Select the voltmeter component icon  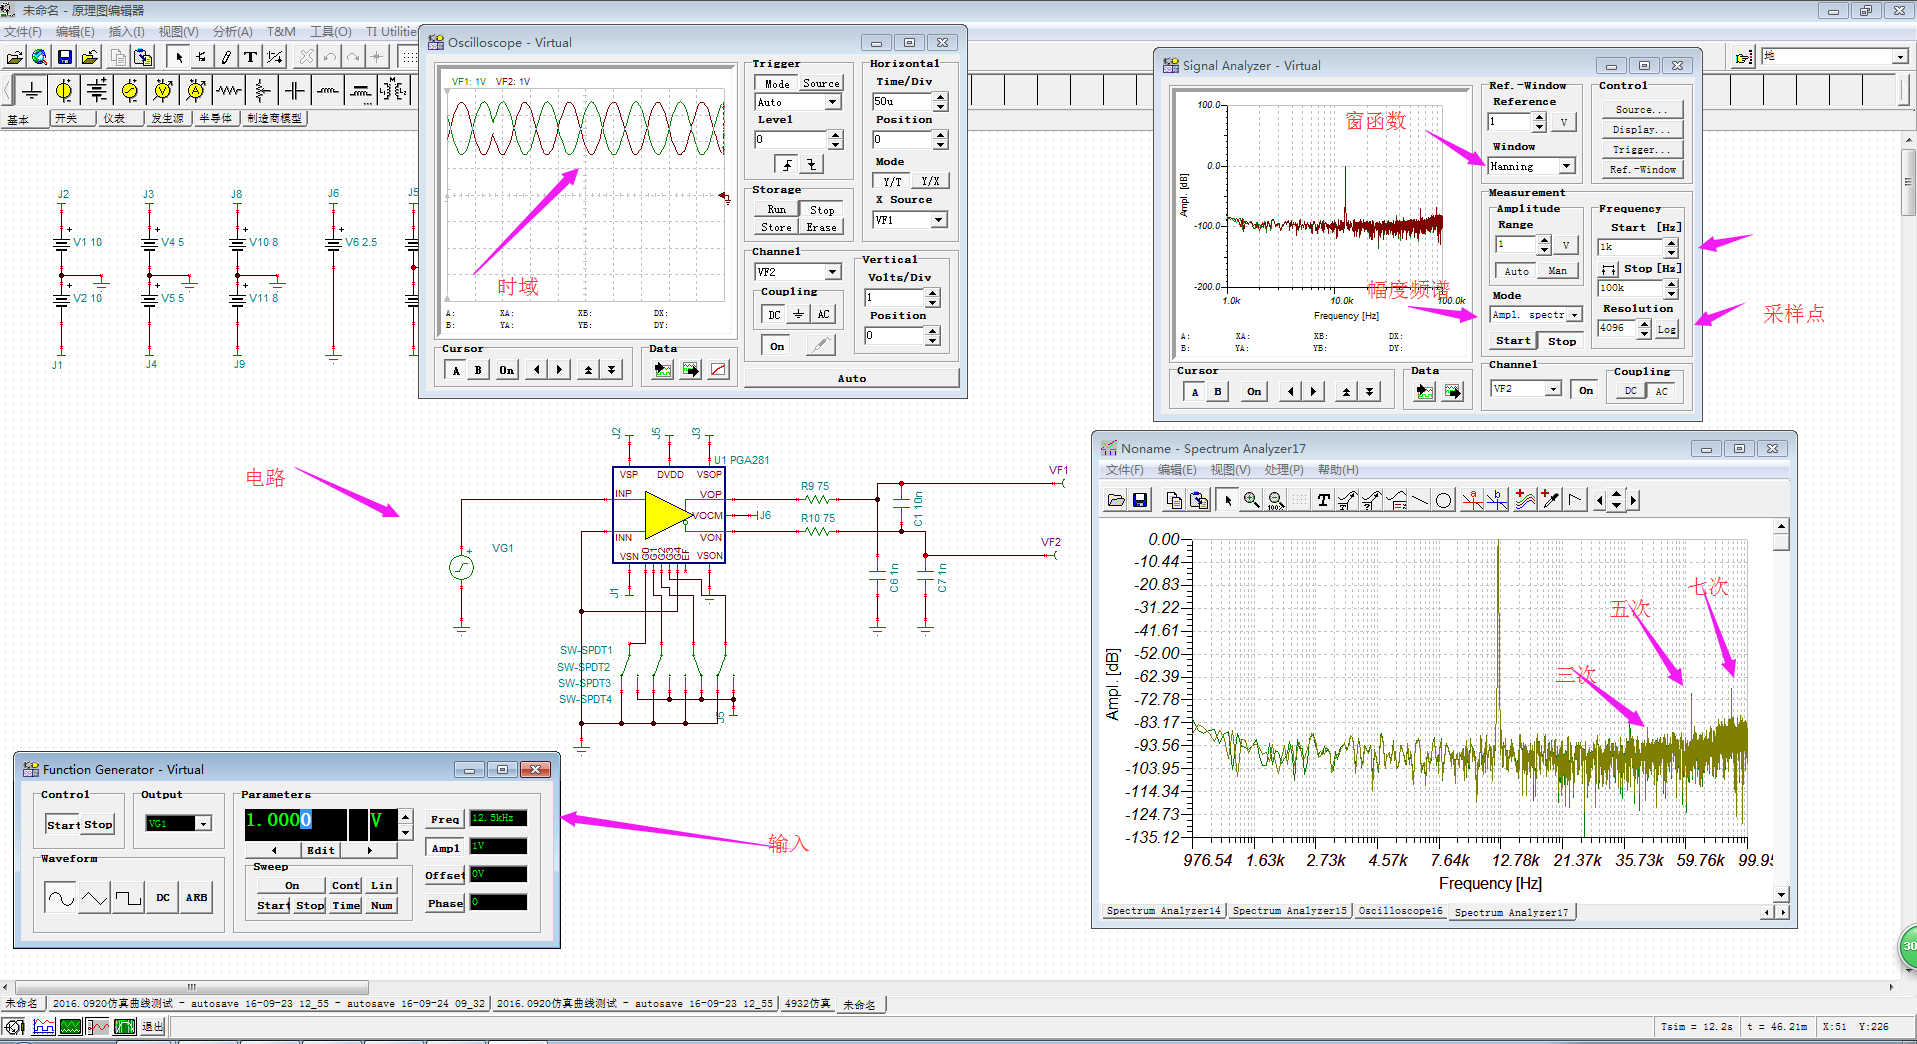(x=163, y=92)
